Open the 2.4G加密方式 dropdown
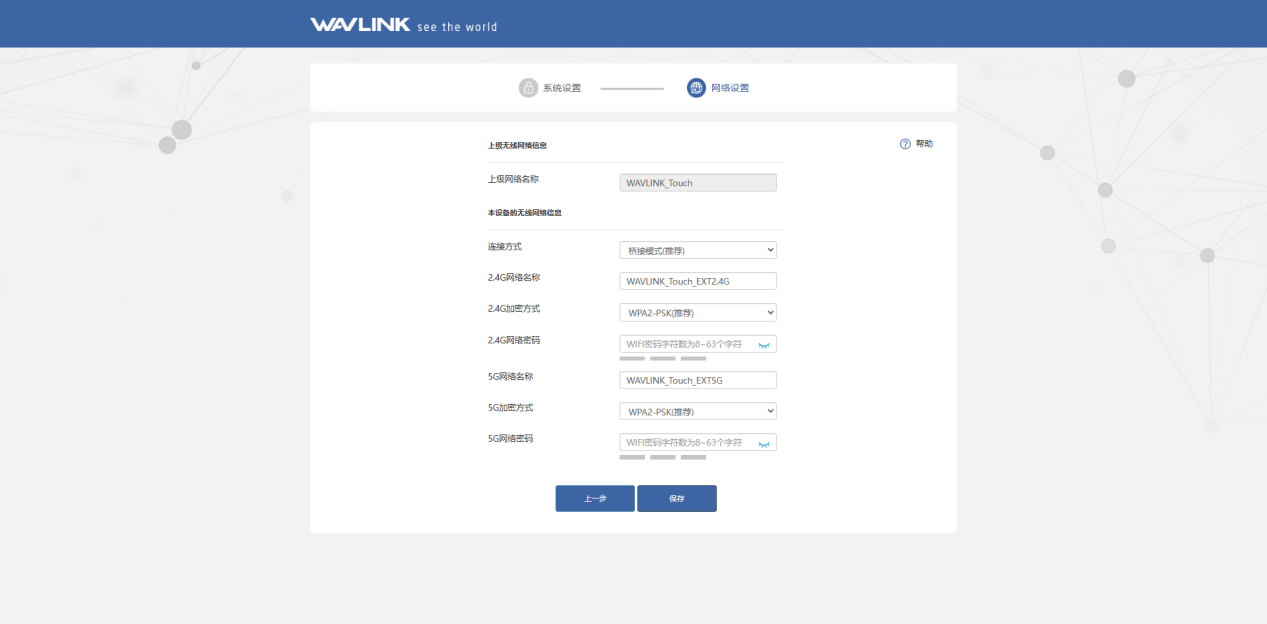Viewport: 1267px width, 624px height. click(698, 312)
